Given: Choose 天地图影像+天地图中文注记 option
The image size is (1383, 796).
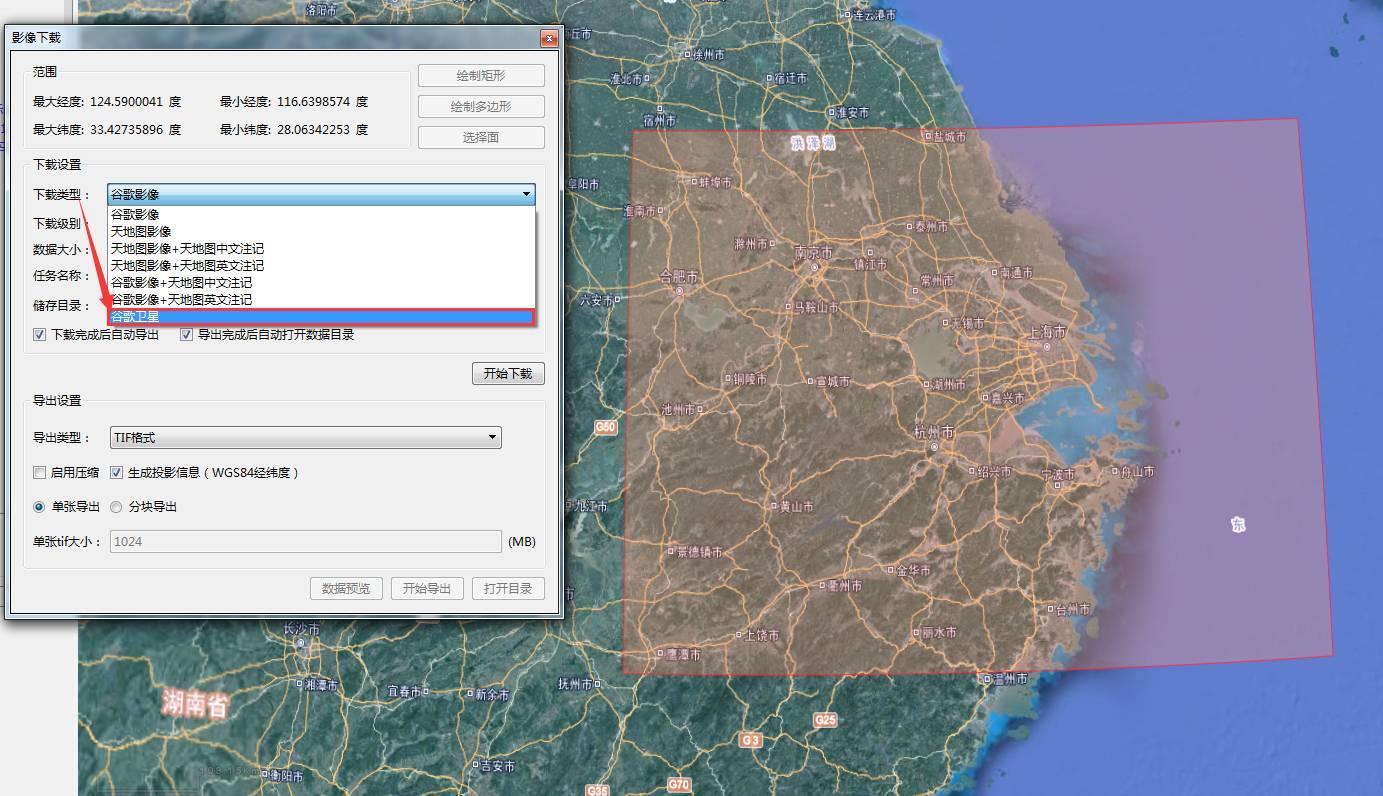Looking at the screenshot, I should [321, 248].
